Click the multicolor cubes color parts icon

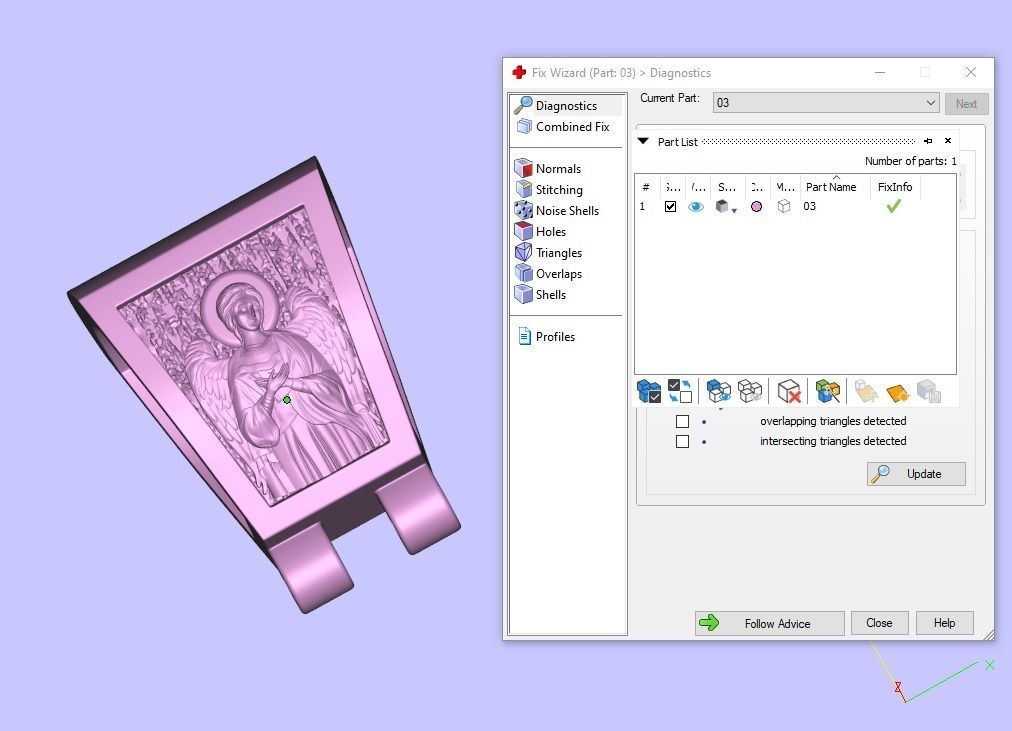(x=827, y=391)
